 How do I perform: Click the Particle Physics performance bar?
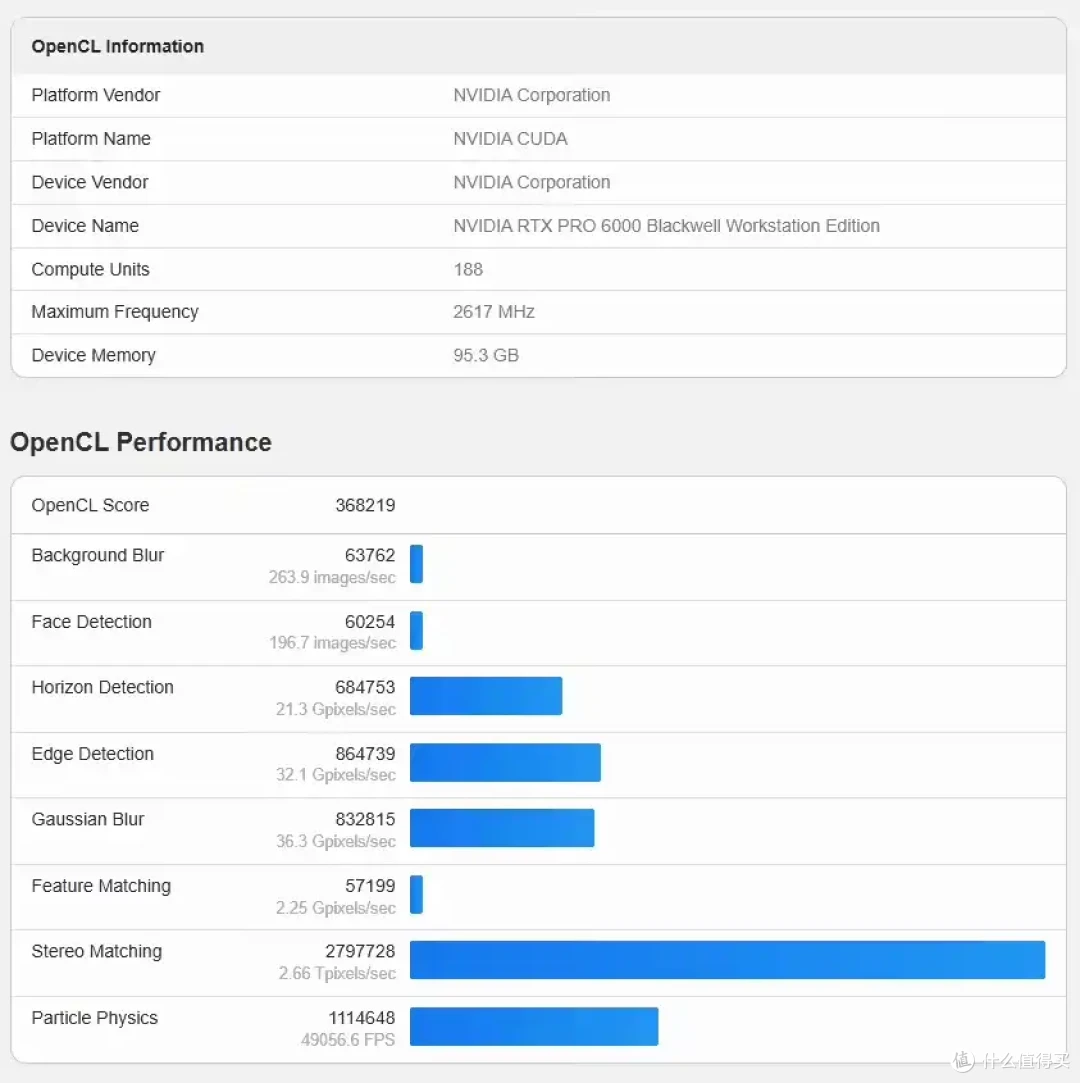pyautogui.click(x=534, y=1026)
